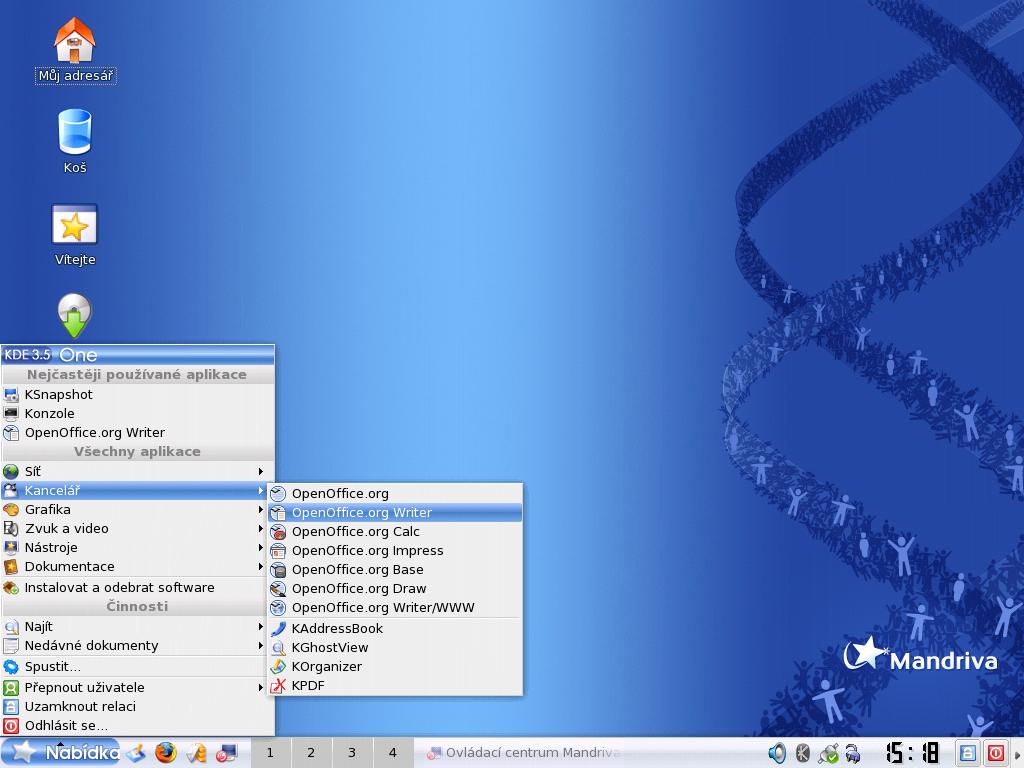Expand the Přepnout uživatele submenu
The height and width of the screenshot is (768, 1024).
138,687
